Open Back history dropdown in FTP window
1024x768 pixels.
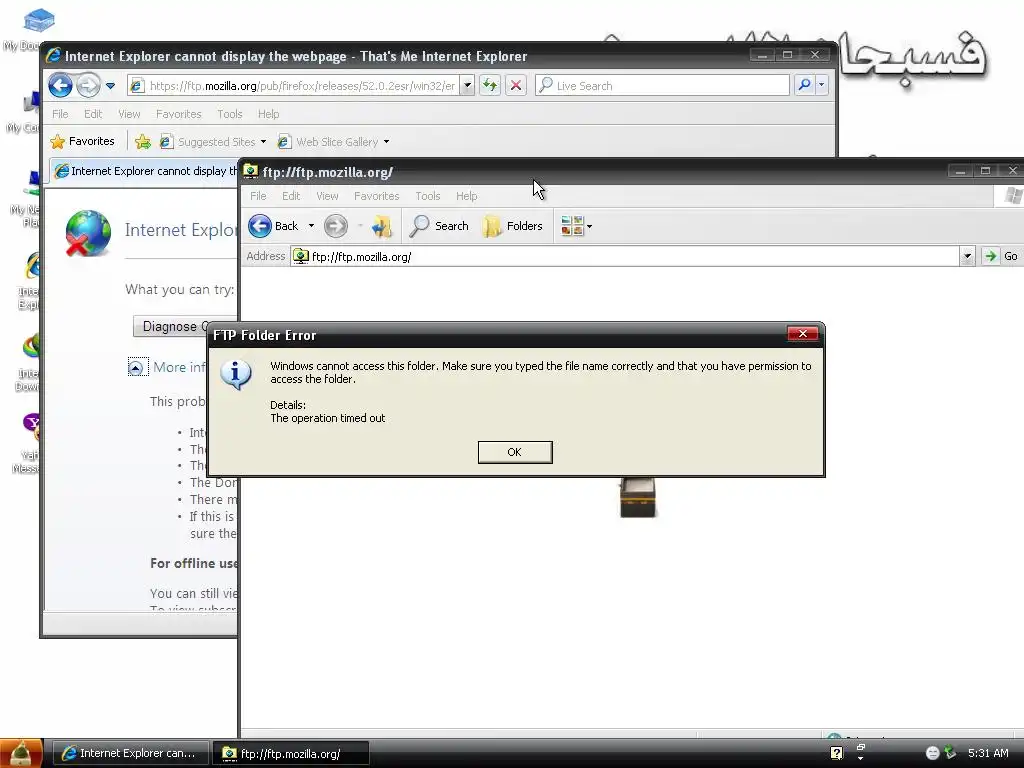[x=311, y=226]
